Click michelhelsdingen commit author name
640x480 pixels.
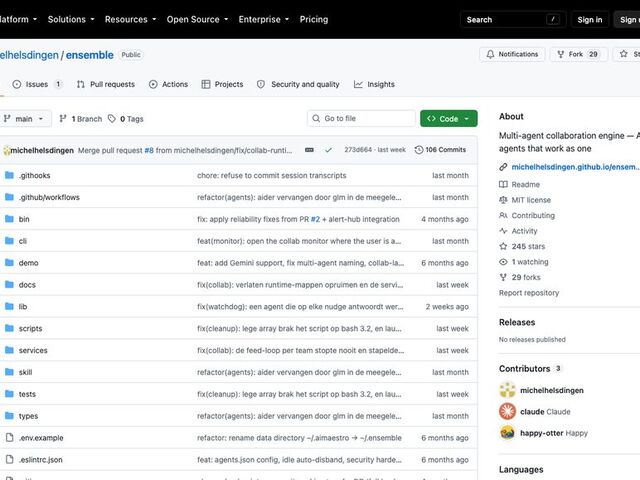coord(42,150)
